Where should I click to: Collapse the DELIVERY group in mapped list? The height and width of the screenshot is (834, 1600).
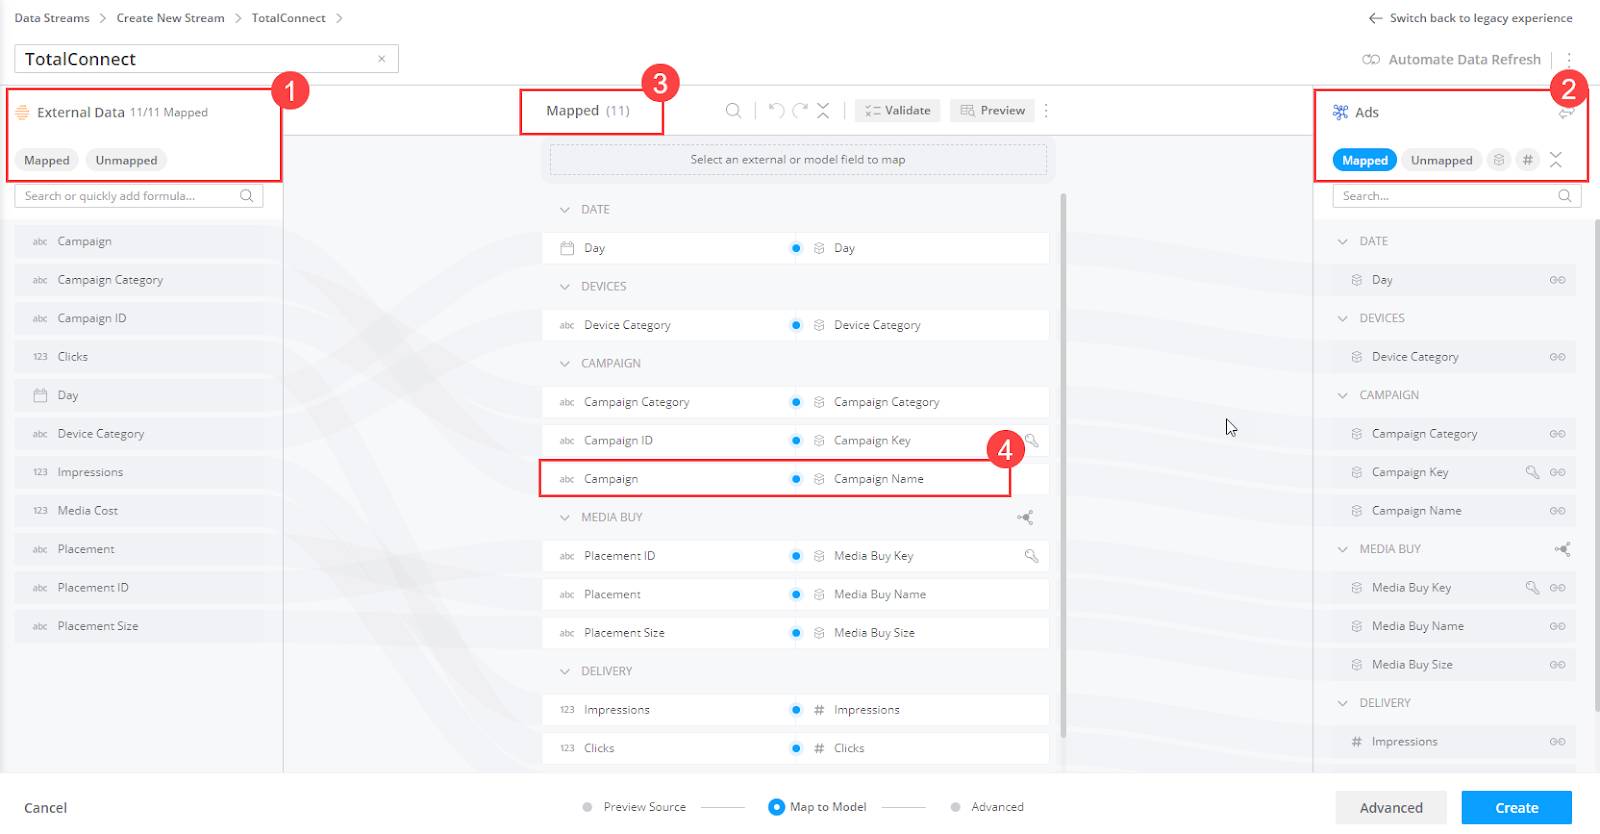(565, 672)
